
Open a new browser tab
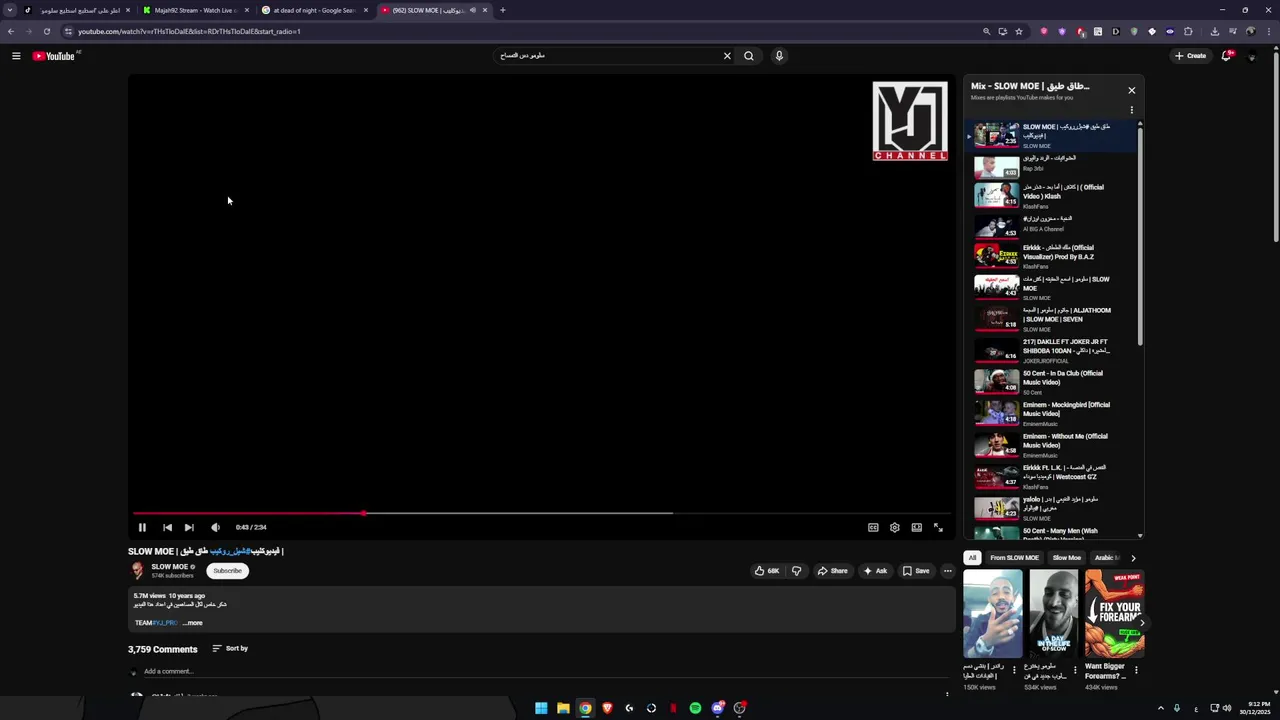click(503, 10)
